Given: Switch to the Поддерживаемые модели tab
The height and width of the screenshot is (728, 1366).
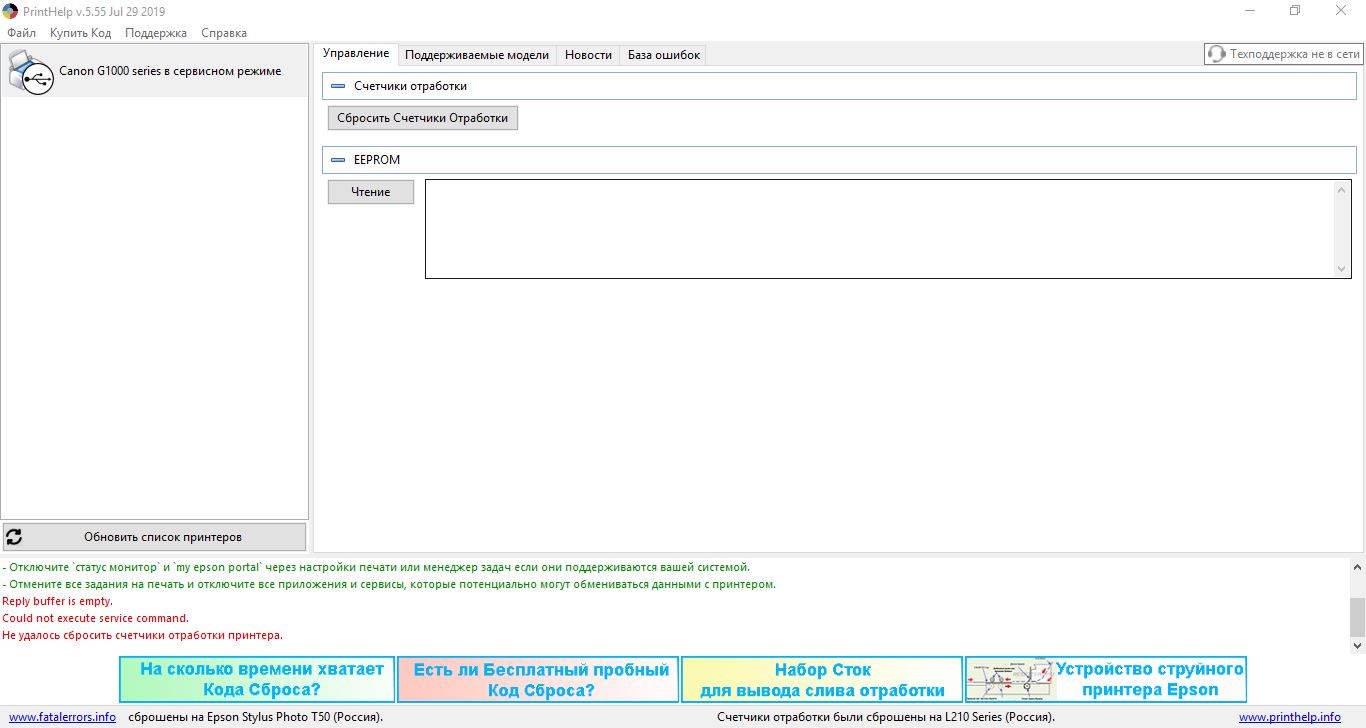Looking at the screenshot, I should (x=477, y=55).
